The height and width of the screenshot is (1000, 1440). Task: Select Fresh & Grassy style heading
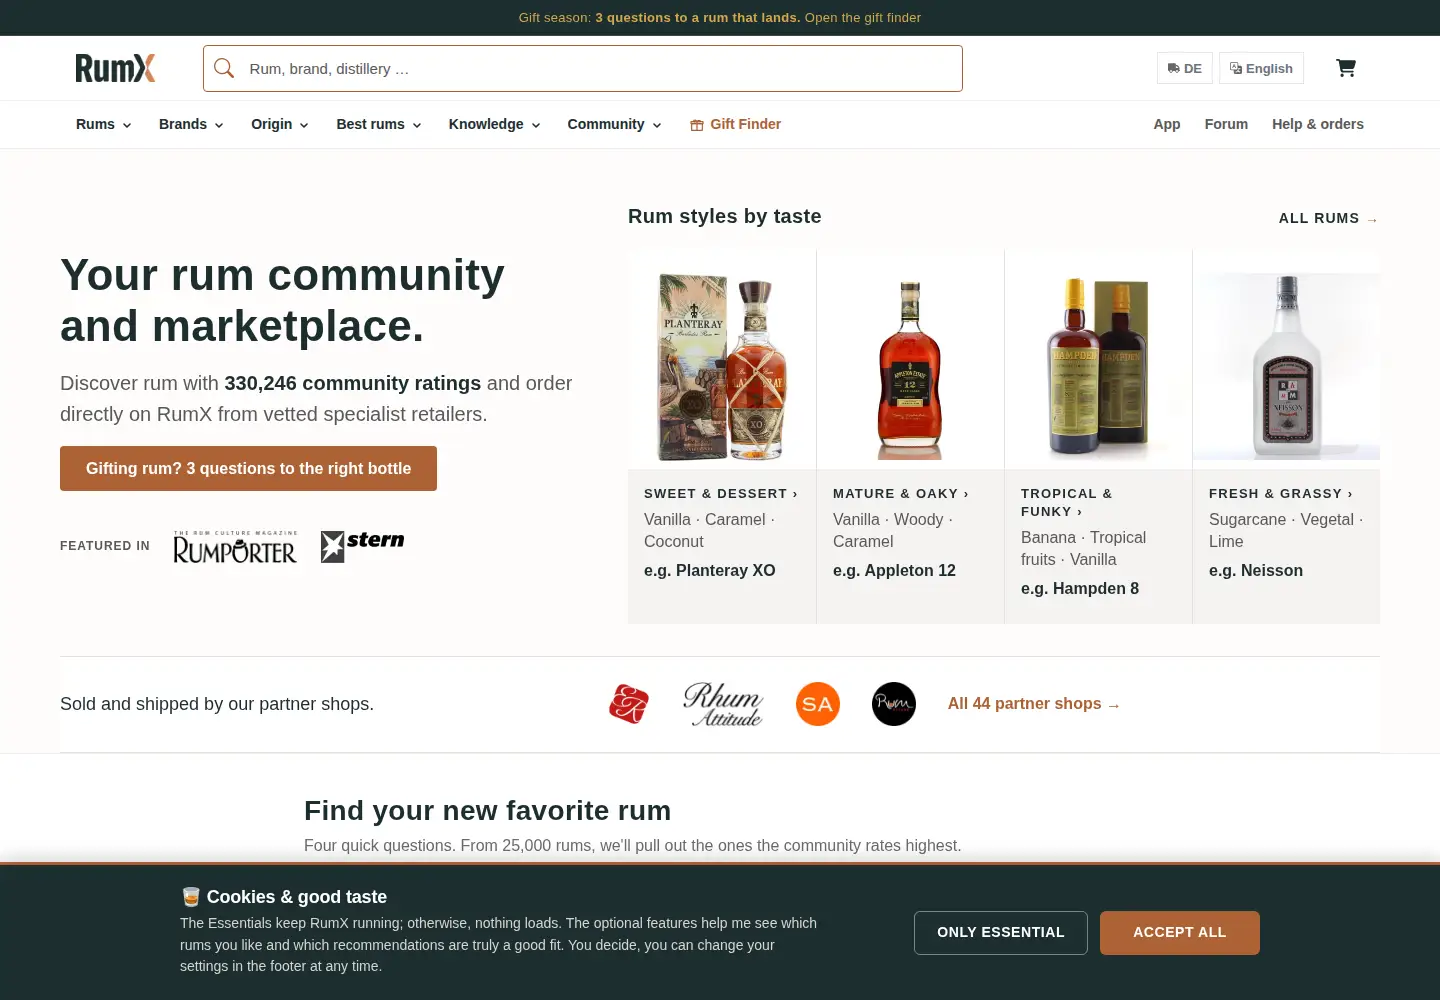pos(1281,494)
